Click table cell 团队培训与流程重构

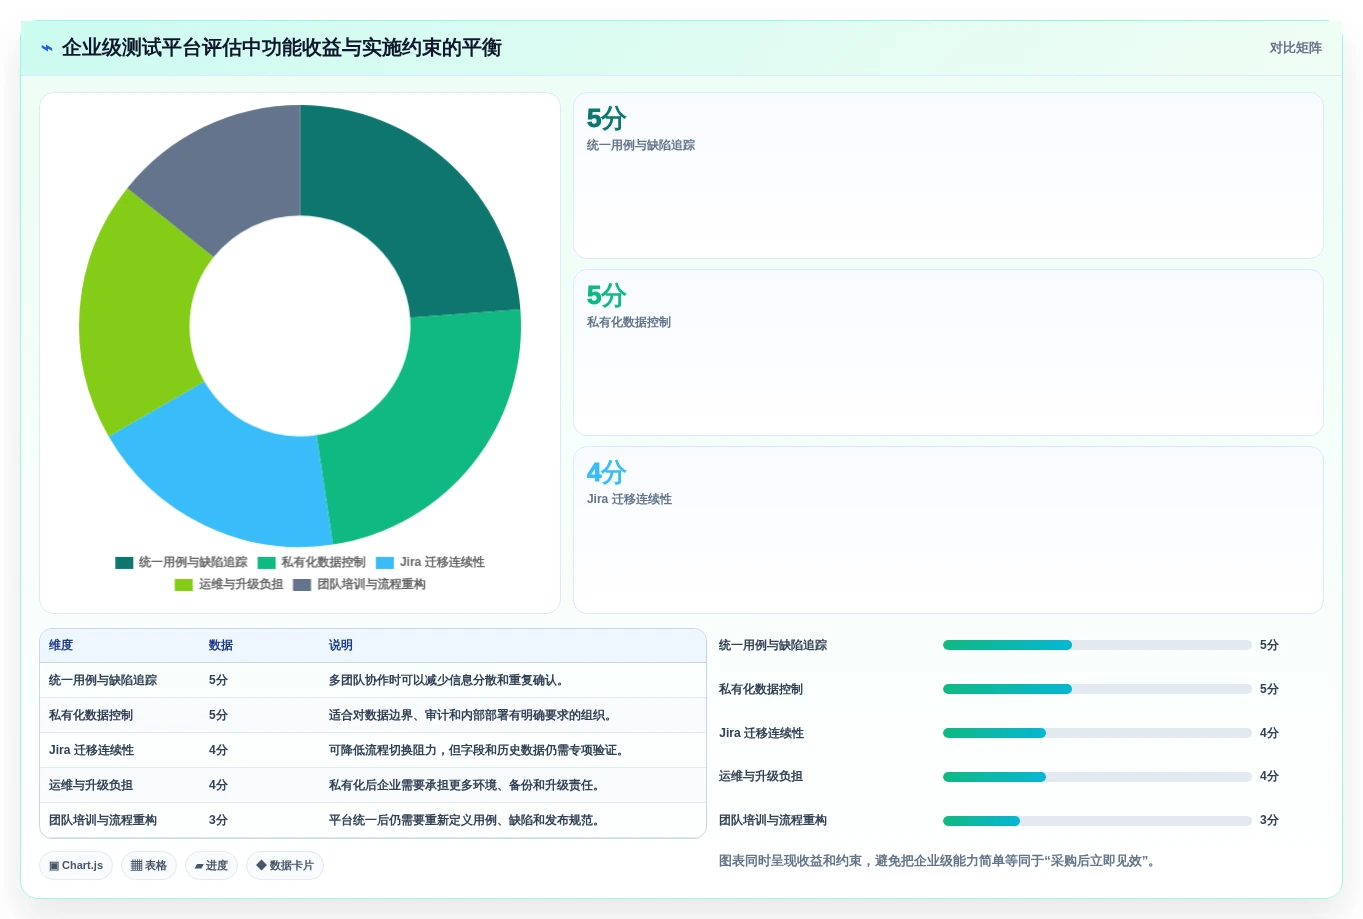[x=103, y=821]
